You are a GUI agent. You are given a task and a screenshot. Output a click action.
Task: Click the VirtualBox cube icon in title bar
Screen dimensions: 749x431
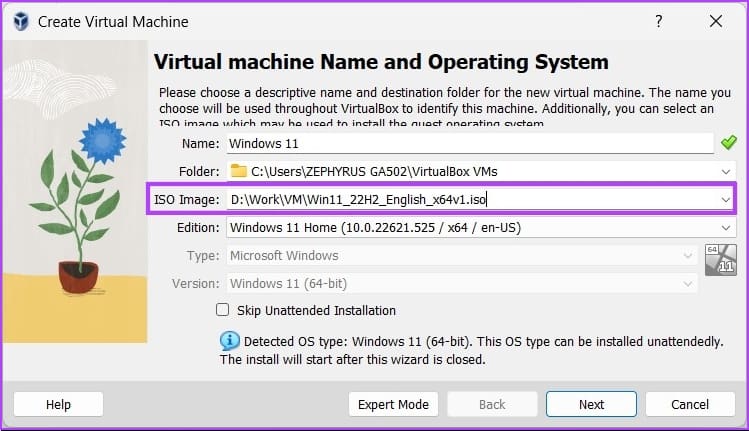coord(21,22)
